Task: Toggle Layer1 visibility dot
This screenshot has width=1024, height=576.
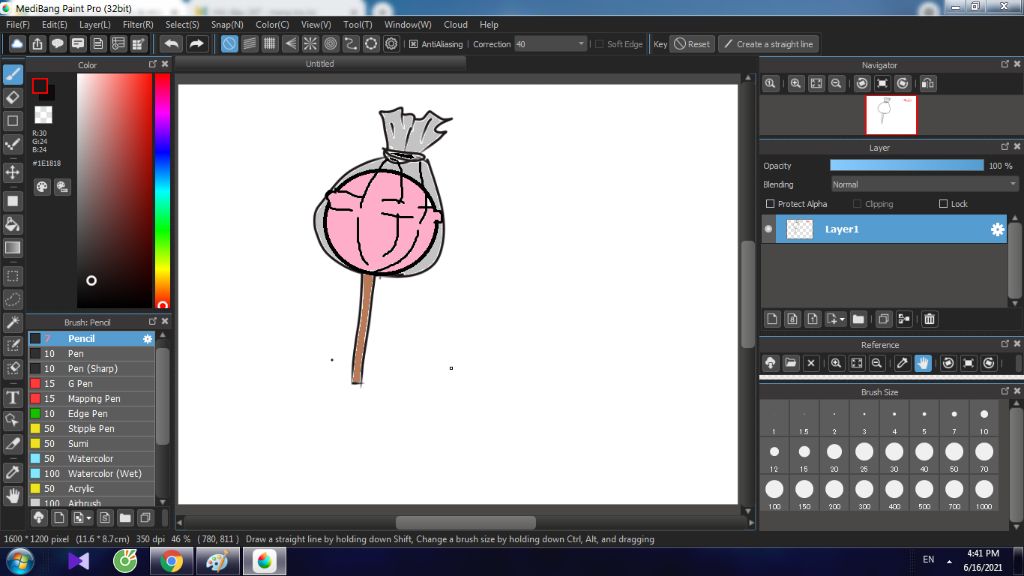Action: pos(768,229)
